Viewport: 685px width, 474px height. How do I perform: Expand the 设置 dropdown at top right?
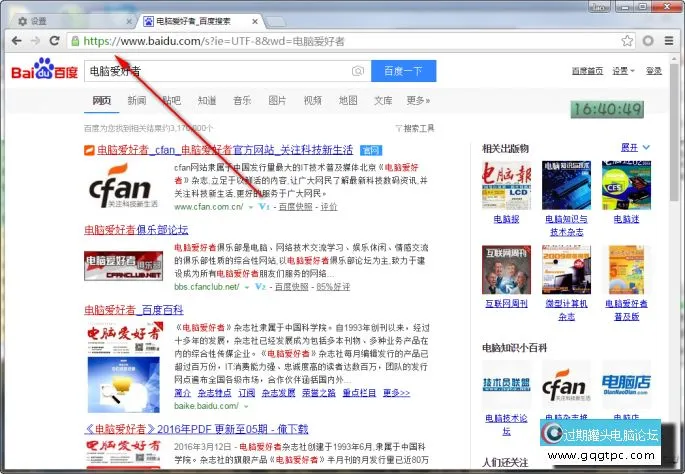point(623,71)
